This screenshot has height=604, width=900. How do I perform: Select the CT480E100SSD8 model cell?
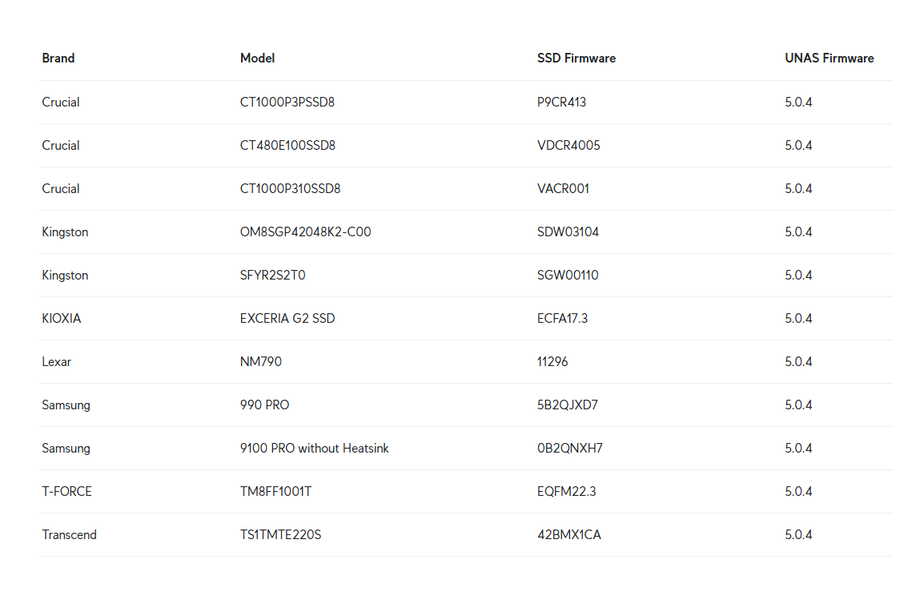288,145
